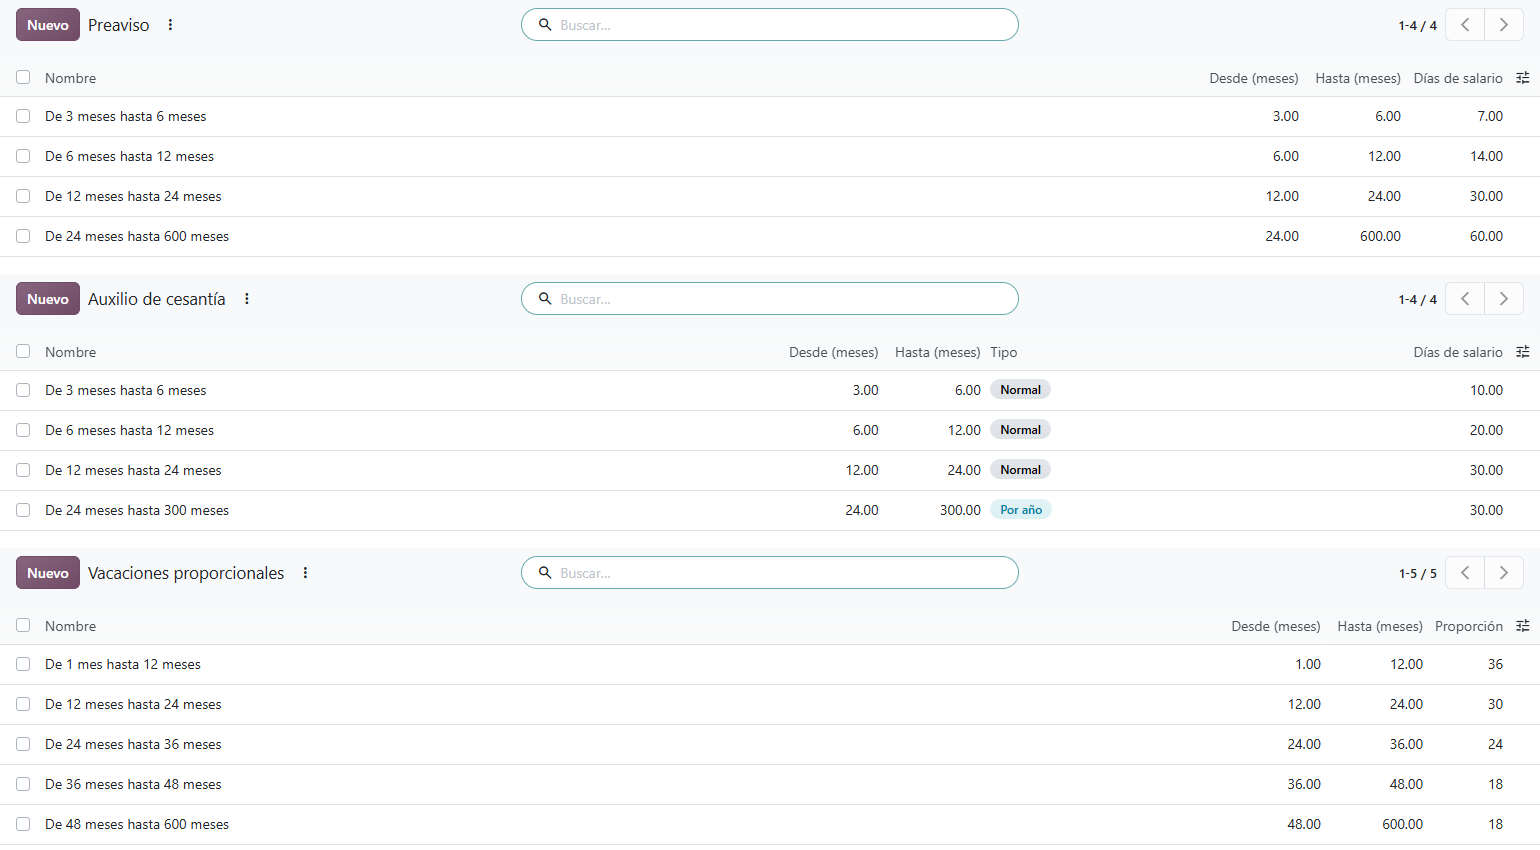
Task: Go to next page in Auxilio de cesantía list
Action: [x=1504, y=299]
